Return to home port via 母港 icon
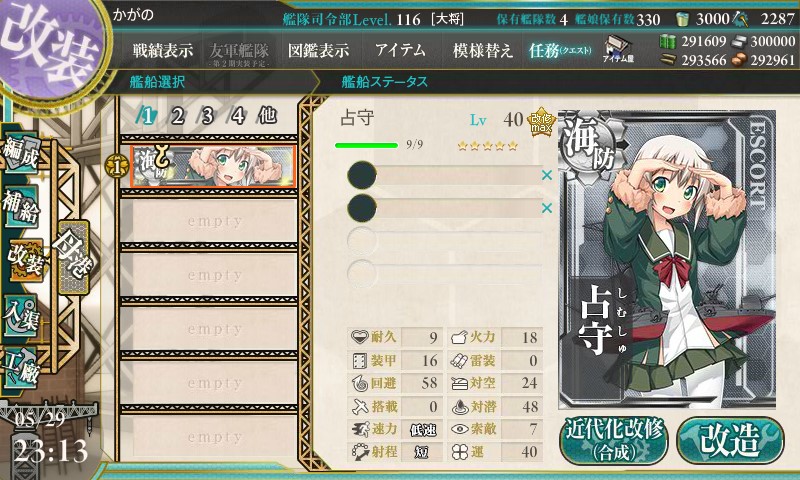 (x=74, y=258)
